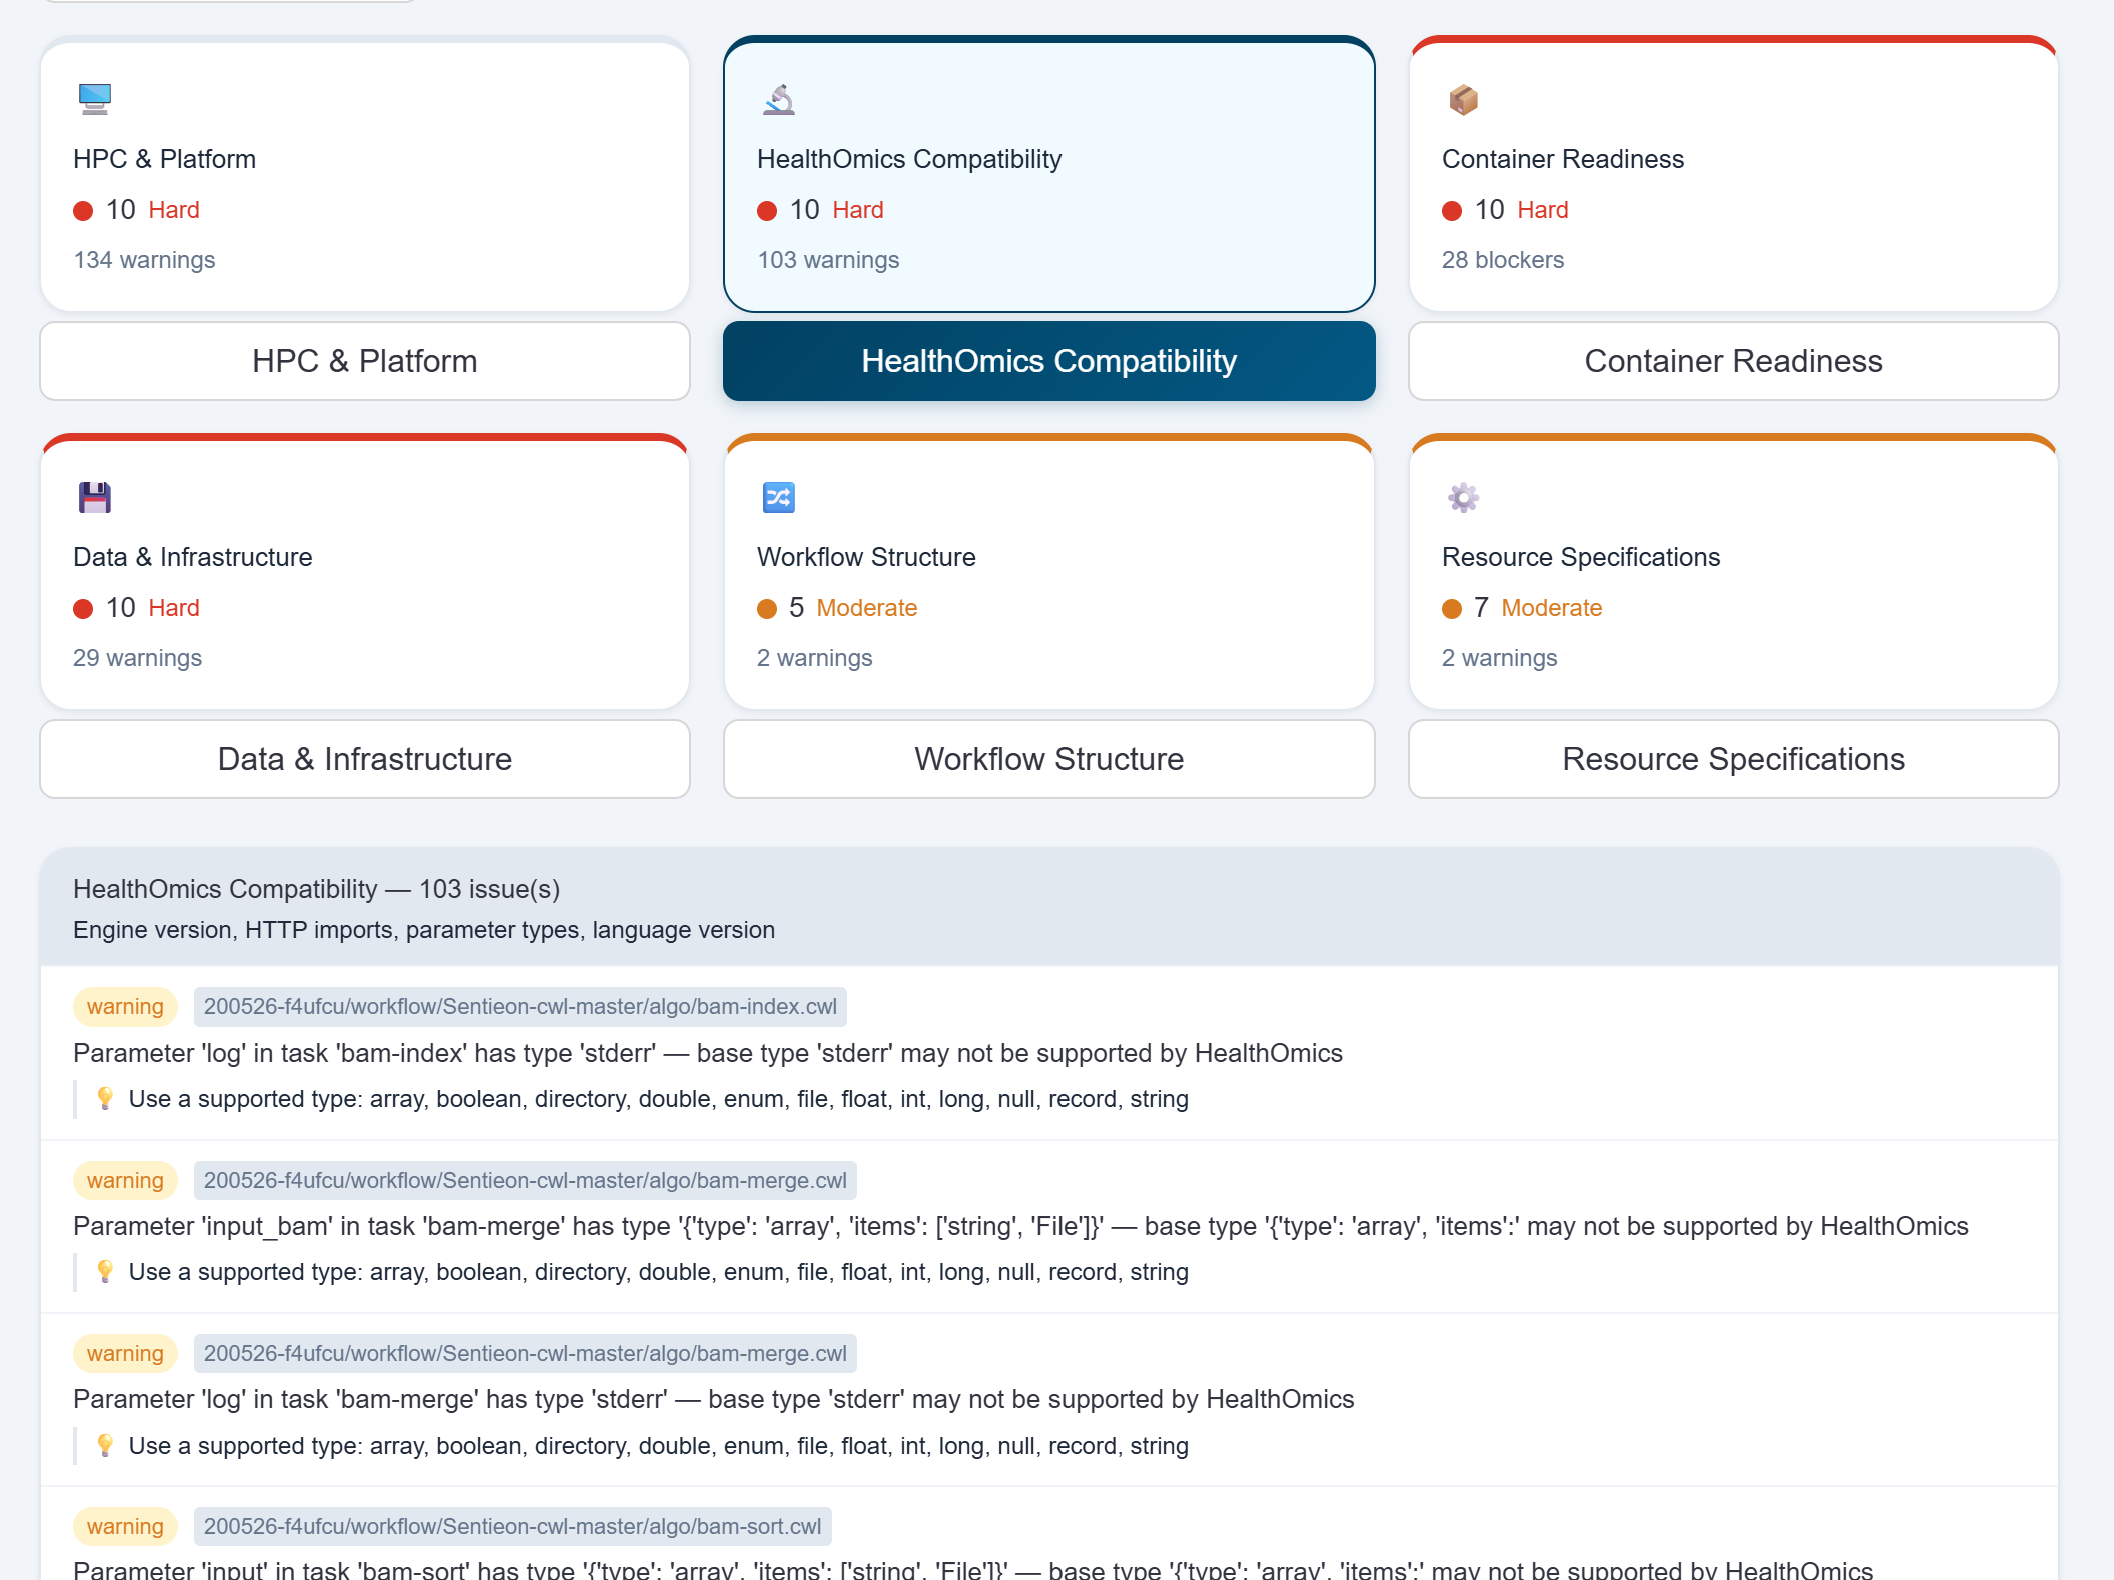Click the red dot beside HPC & Platform score

[83, 210]
